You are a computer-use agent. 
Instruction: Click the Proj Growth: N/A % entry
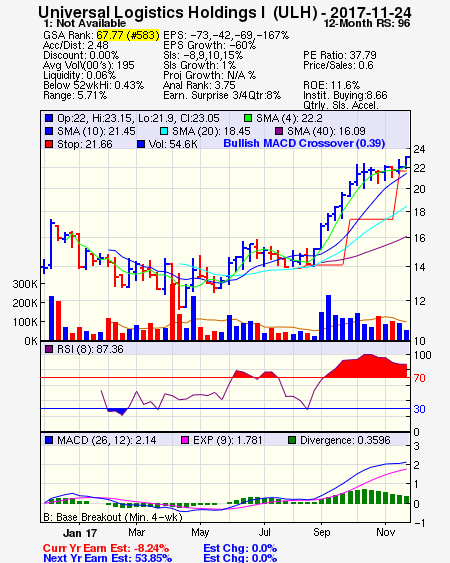pyautogui.click(x=209, y=75)
